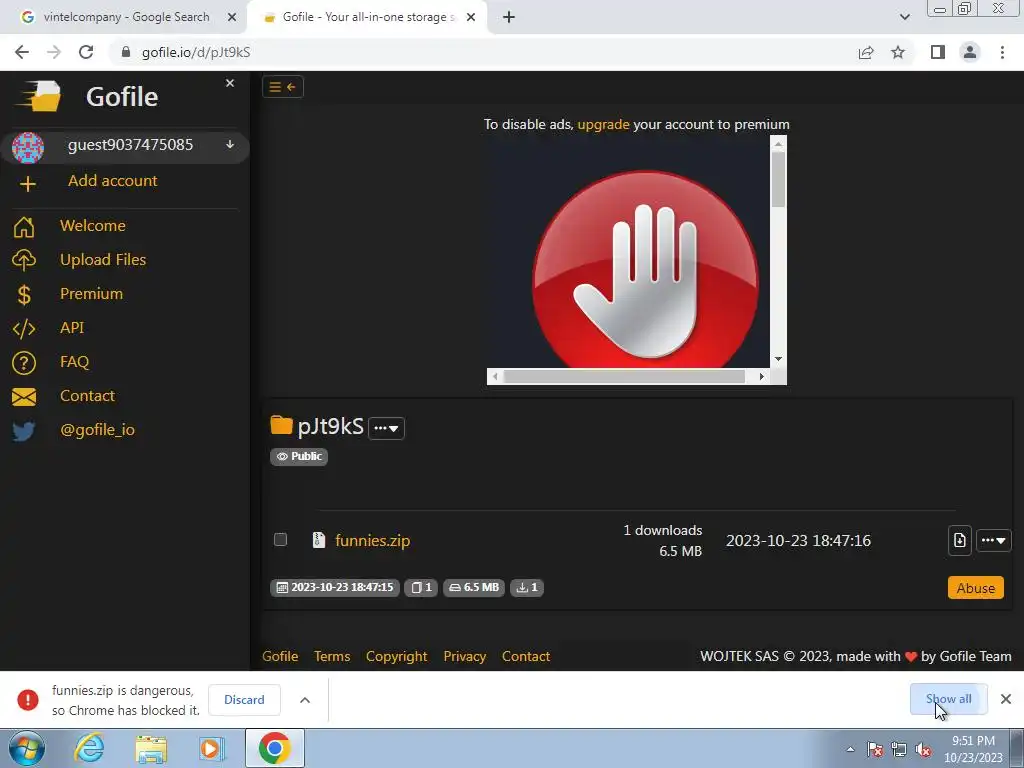The width and height of the screenshot is (1024, 768).
Task: Open the Welcome menu item
Action: pos(93,225)
